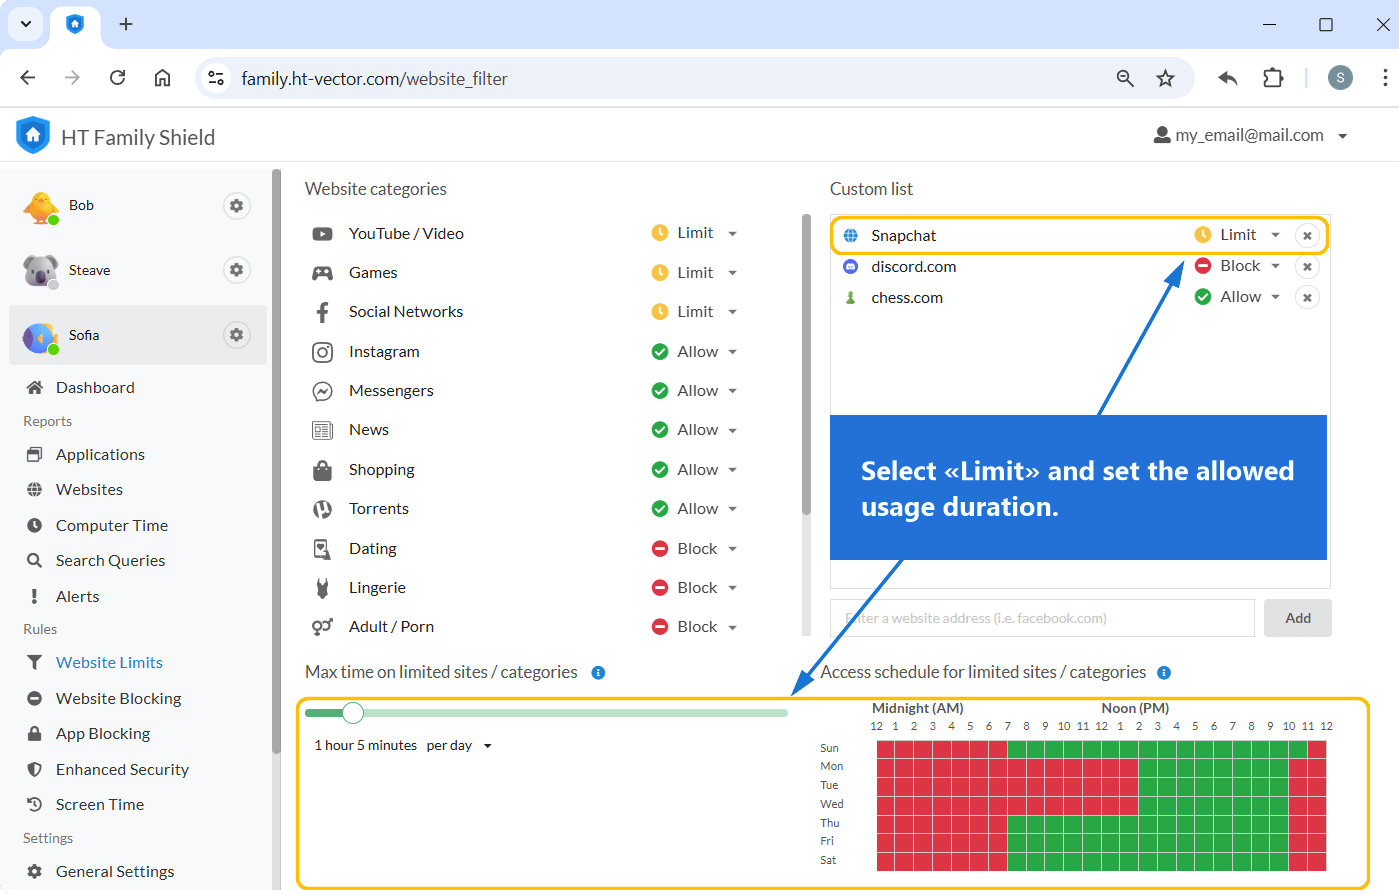The width and height of the screenshot is (1399, 894).
Task: Reload the page
Action: coord(118,78)
